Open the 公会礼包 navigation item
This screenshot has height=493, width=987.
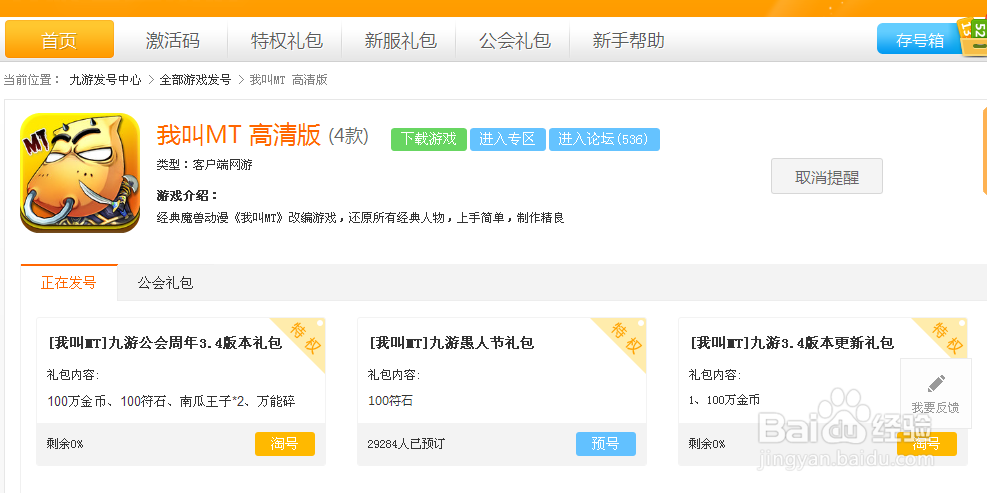[514, 40]
